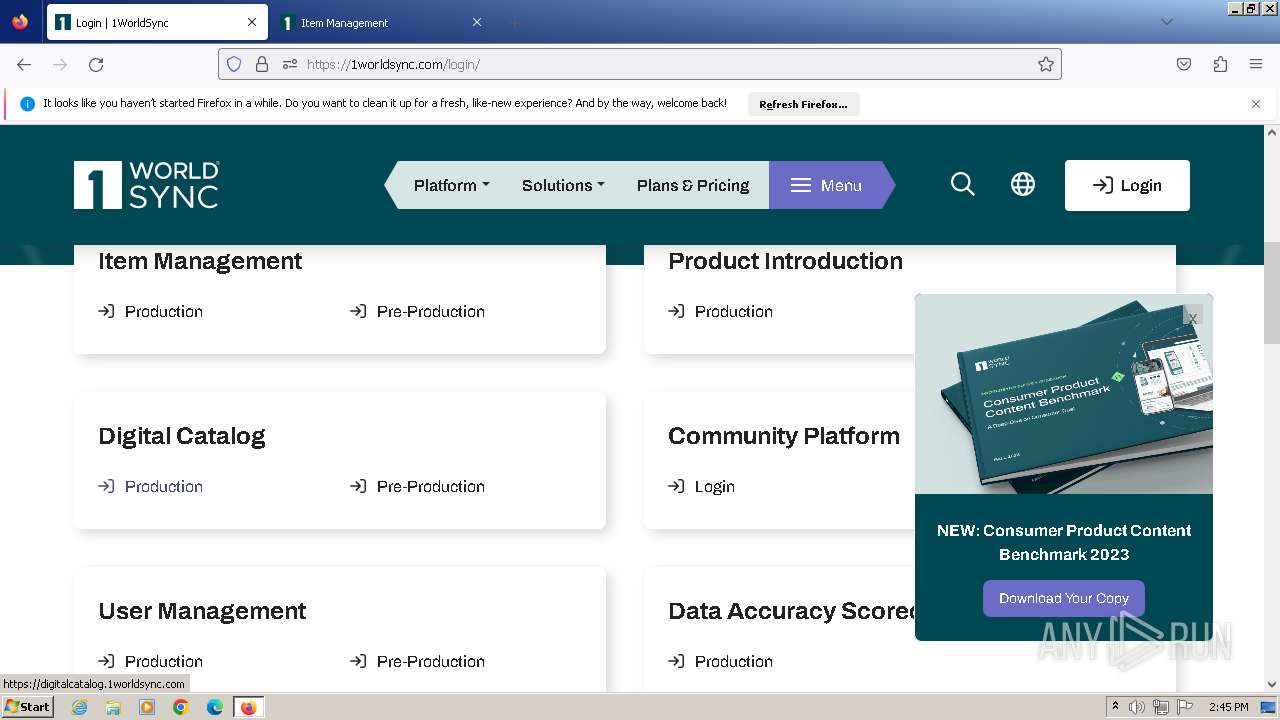Click the Windows Start button

[x=28, y=706]
